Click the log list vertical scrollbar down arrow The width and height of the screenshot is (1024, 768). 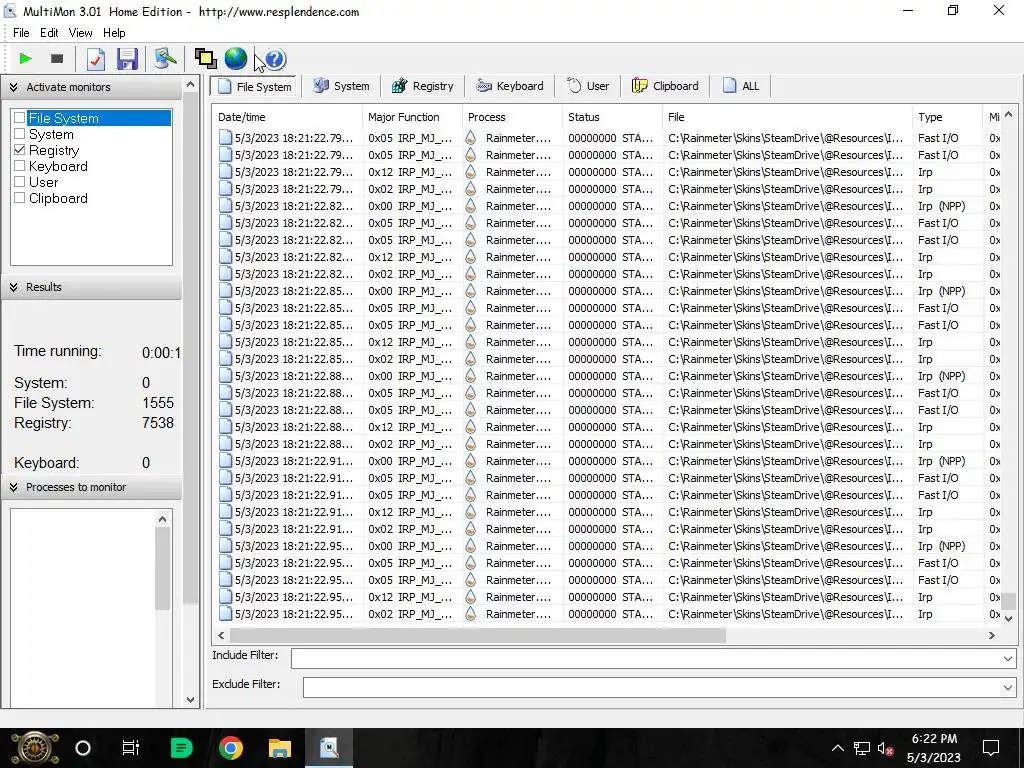(x=1008, y=618)
